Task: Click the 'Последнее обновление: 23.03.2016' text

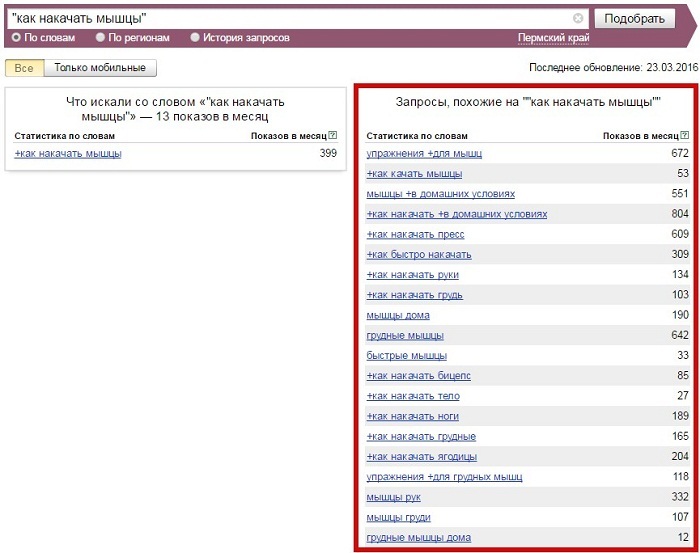Action: [x=613, y=68]
